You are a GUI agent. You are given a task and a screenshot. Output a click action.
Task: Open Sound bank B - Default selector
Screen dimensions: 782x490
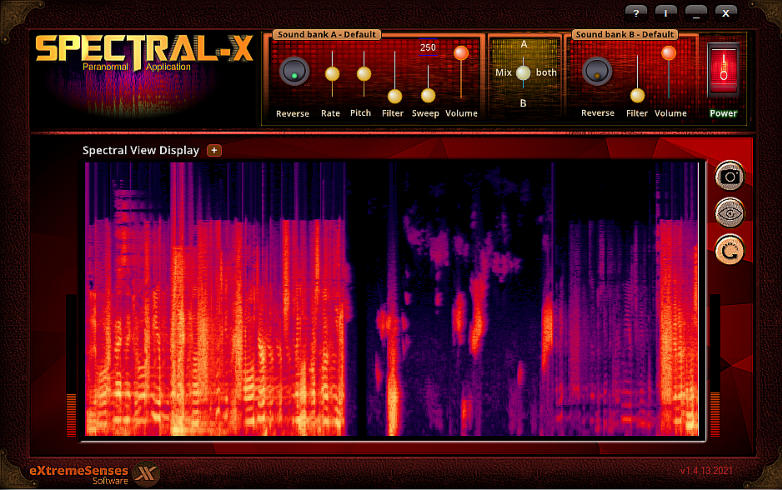[625, 34]
